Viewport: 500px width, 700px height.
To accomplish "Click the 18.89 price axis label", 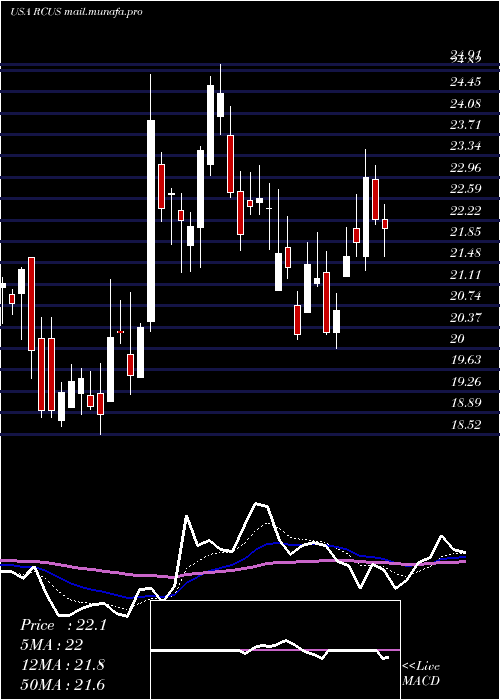I will (466, 403).
